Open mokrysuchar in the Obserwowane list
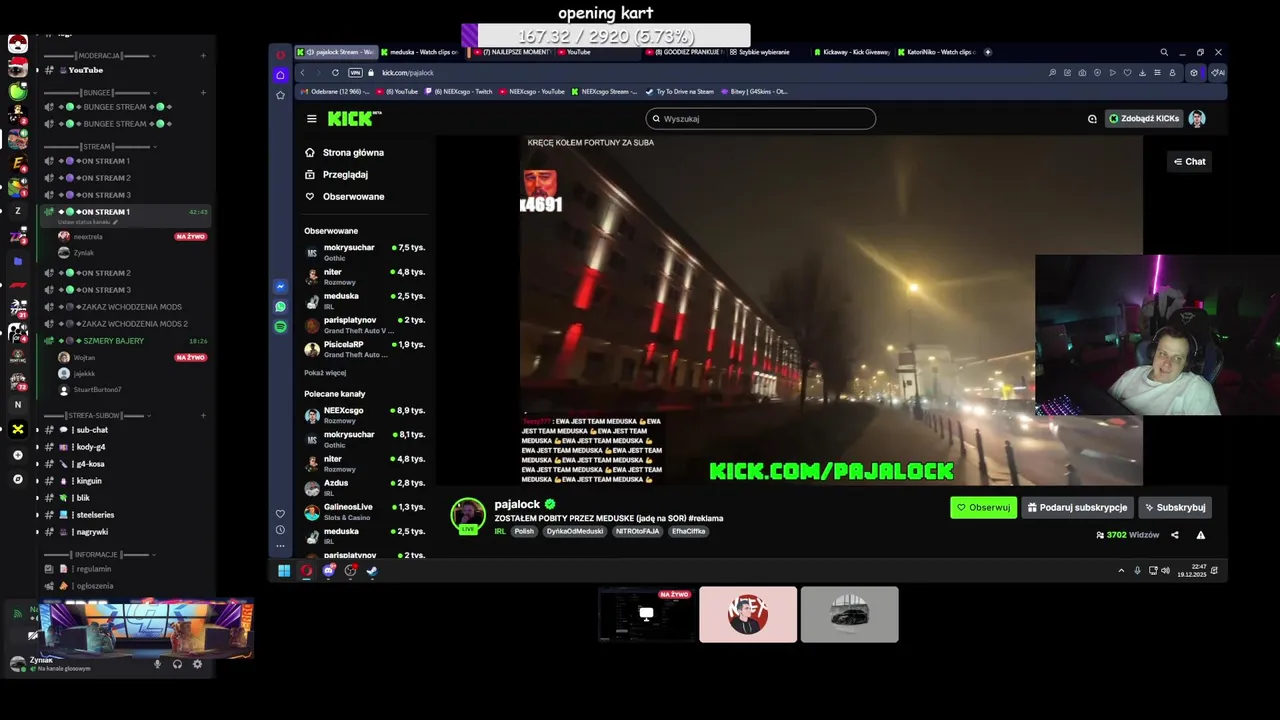Screen dimensions: 1280x720 (x=365, y=251)
